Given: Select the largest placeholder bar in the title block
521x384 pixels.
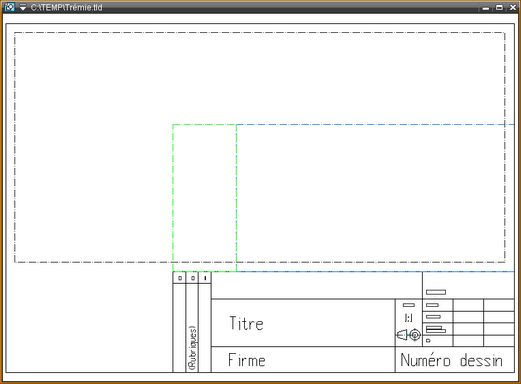Looking at the screenshot, I should click(x=436, y=292).
